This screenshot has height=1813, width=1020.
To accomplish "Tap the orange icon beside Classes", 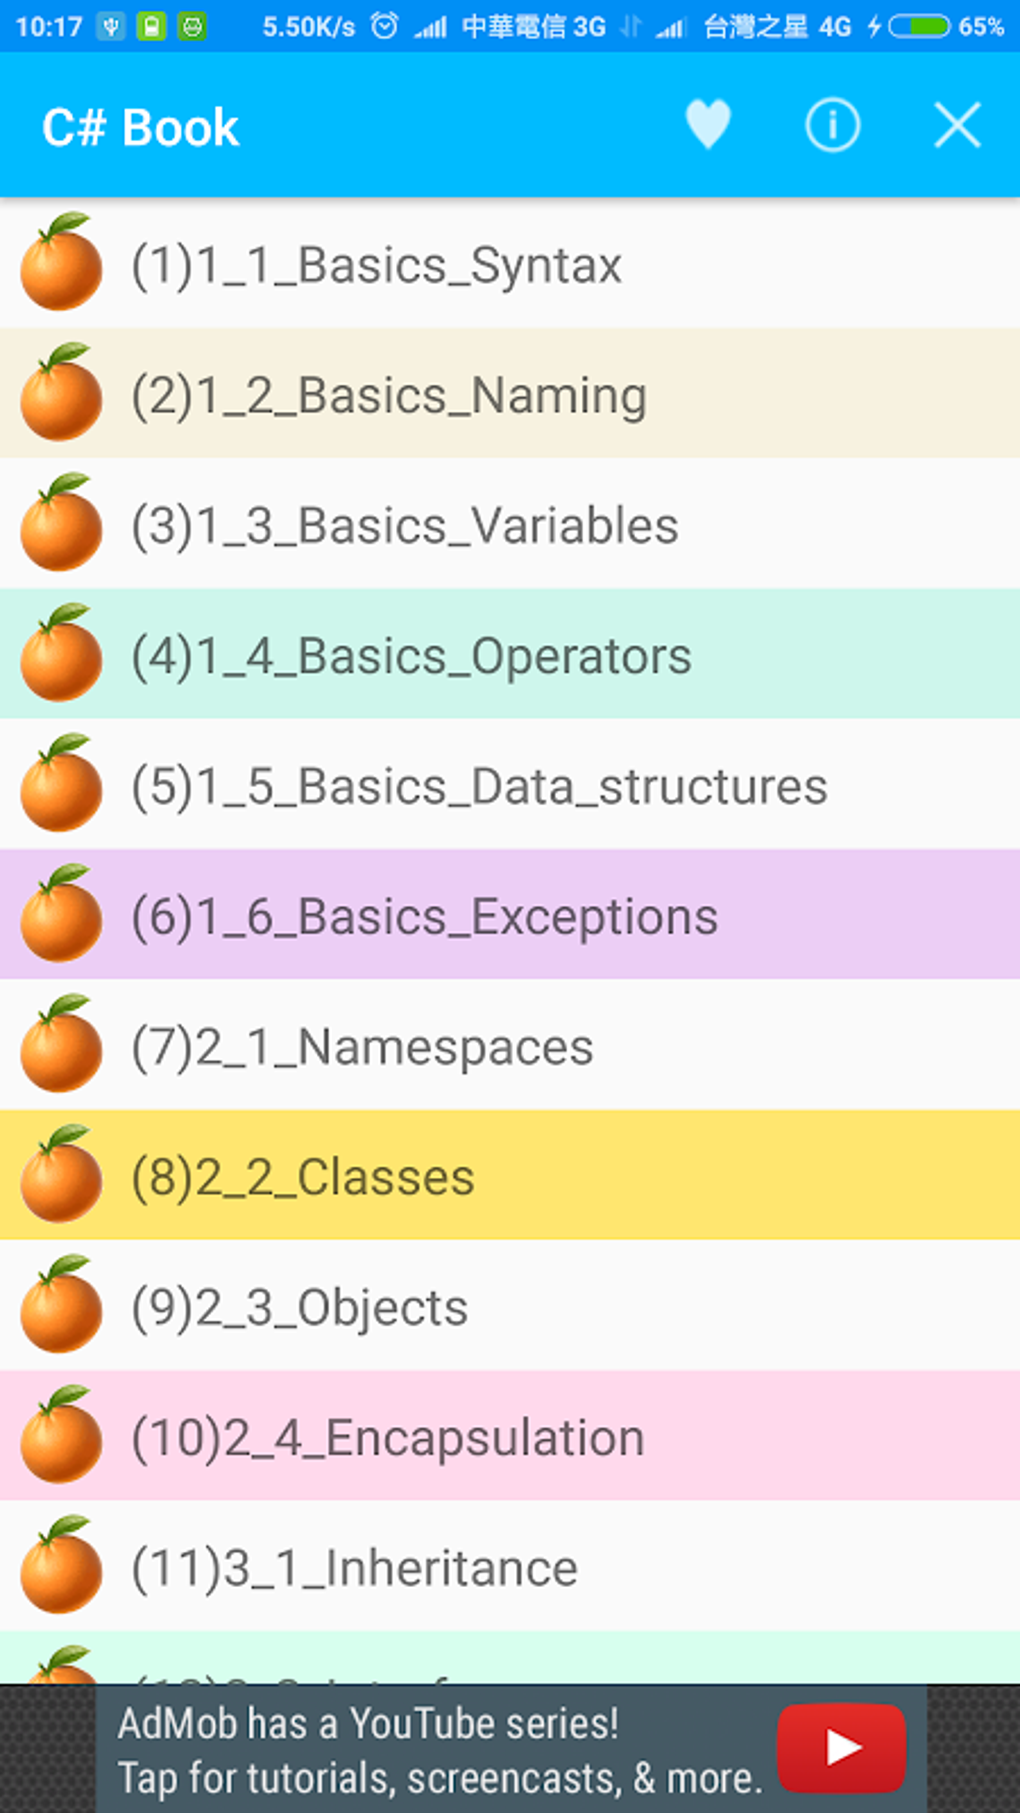I will (62, 1175).
